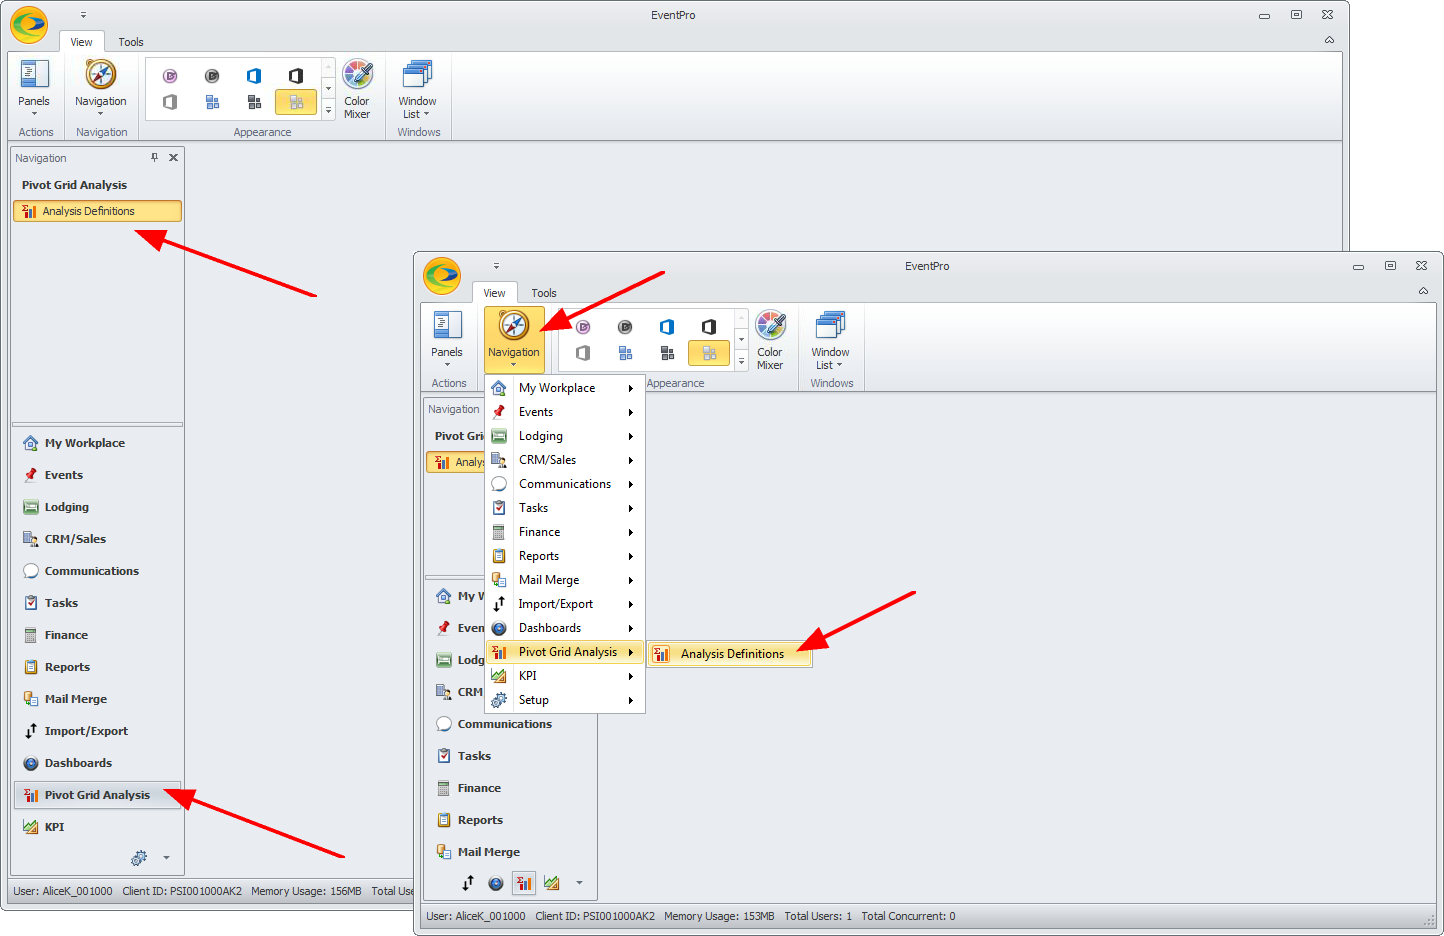
Task: Open Mail Merge in back window sidebar
Action: point(97,699)
